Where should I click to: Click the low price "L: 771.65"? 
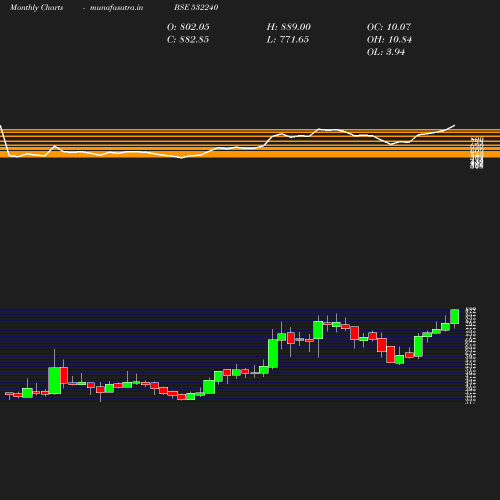[x=287, y=40]
